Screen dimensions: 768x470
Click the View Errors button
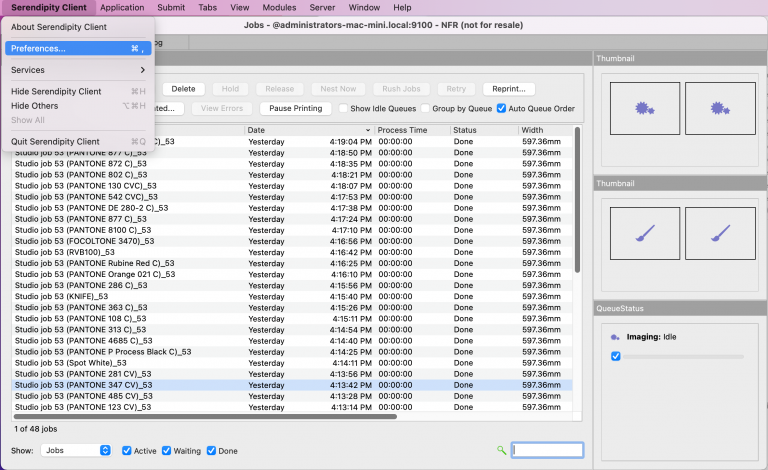[221, 108]
